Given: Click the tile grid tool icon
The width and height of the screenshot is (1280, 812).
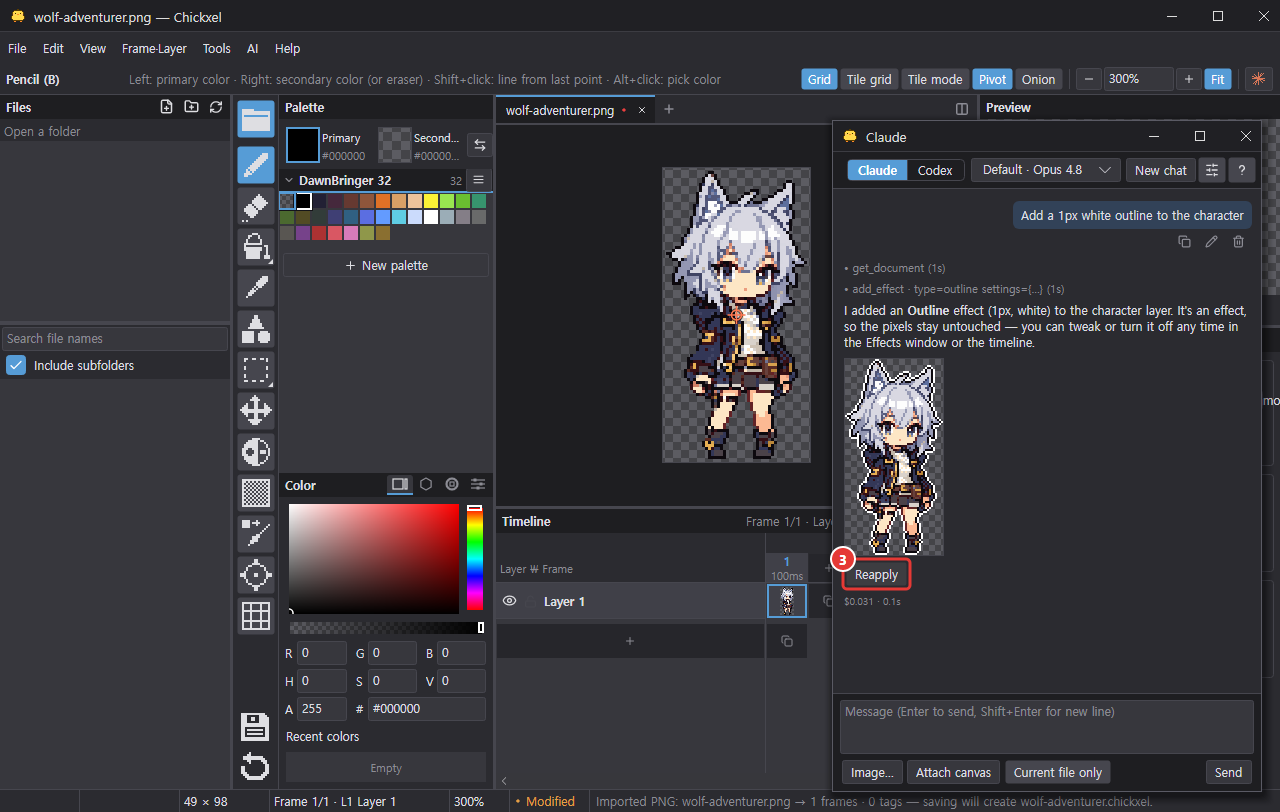Looking at the screenshot, I should pos(256,616).
